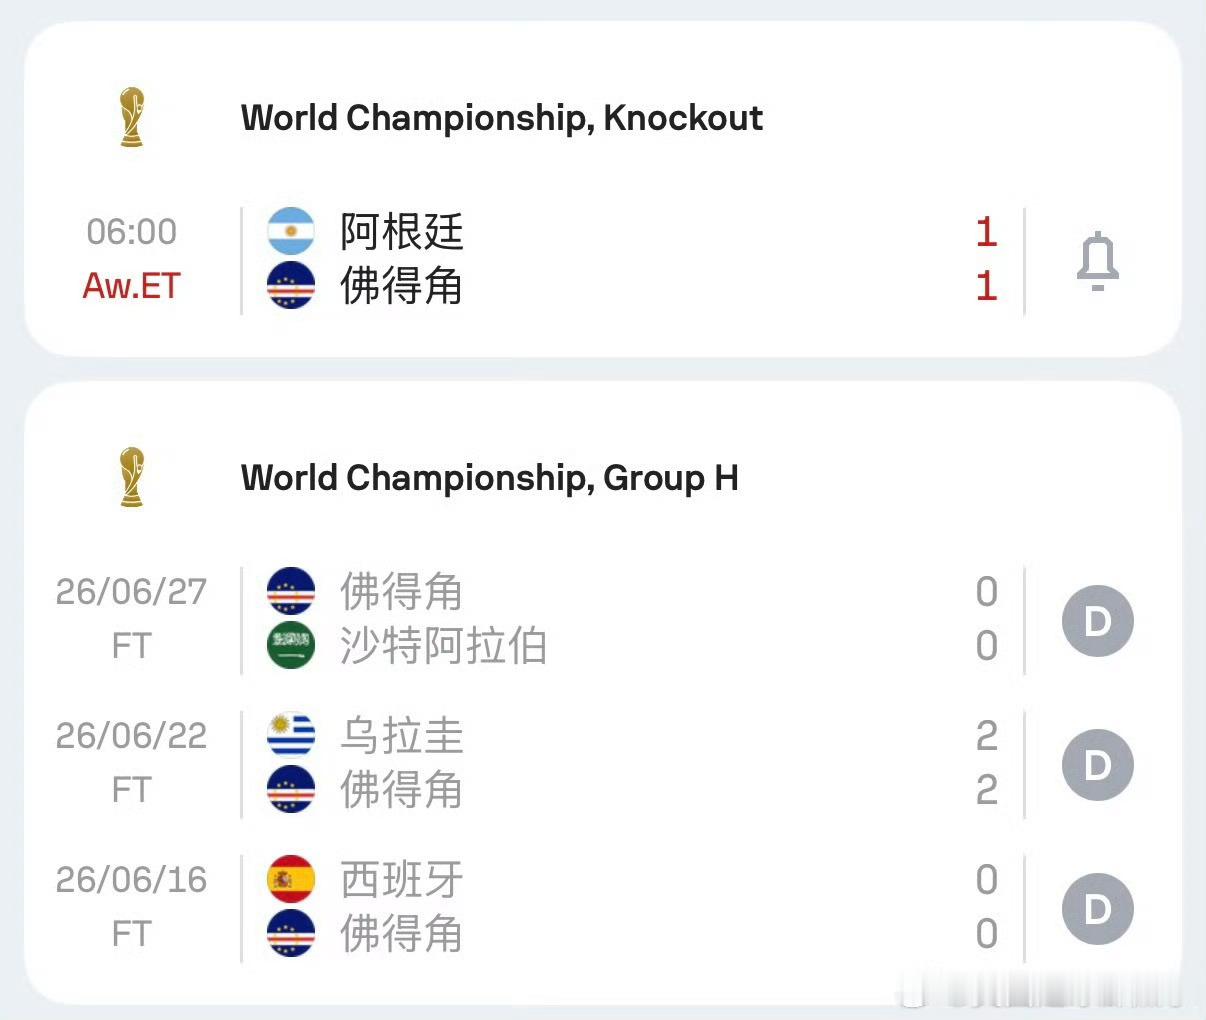Image resolution: width=1206 pixels, height=1020 pixels.
Task: Click the trophy icon beside Group H
Action: click(131, 477)
